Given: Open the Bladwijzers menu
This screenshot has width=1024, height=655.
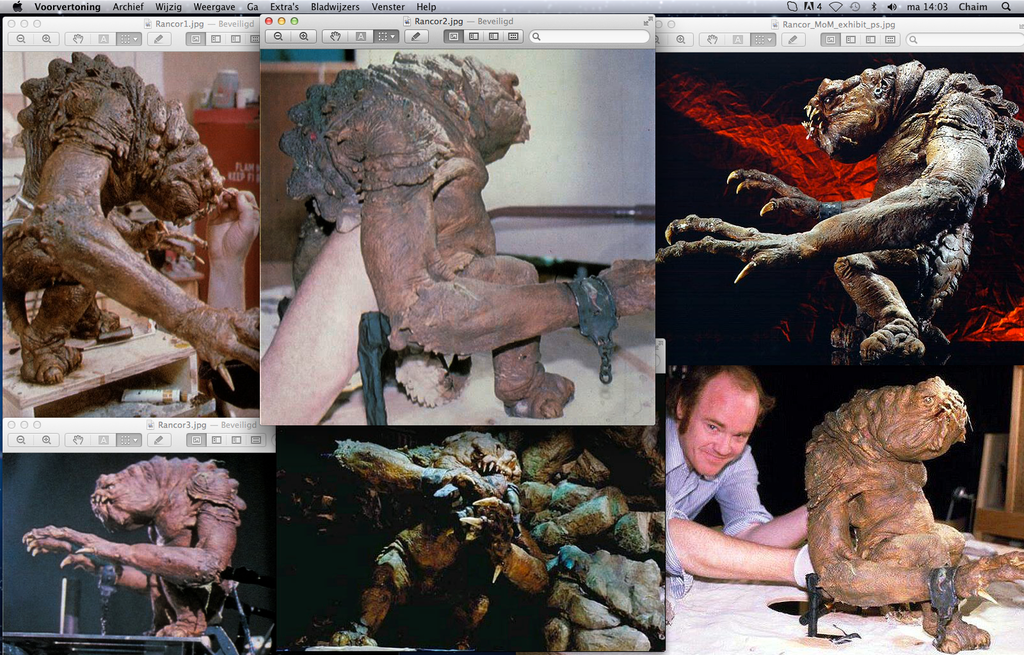Looking at the screenshot, I should tap(335, 7).
